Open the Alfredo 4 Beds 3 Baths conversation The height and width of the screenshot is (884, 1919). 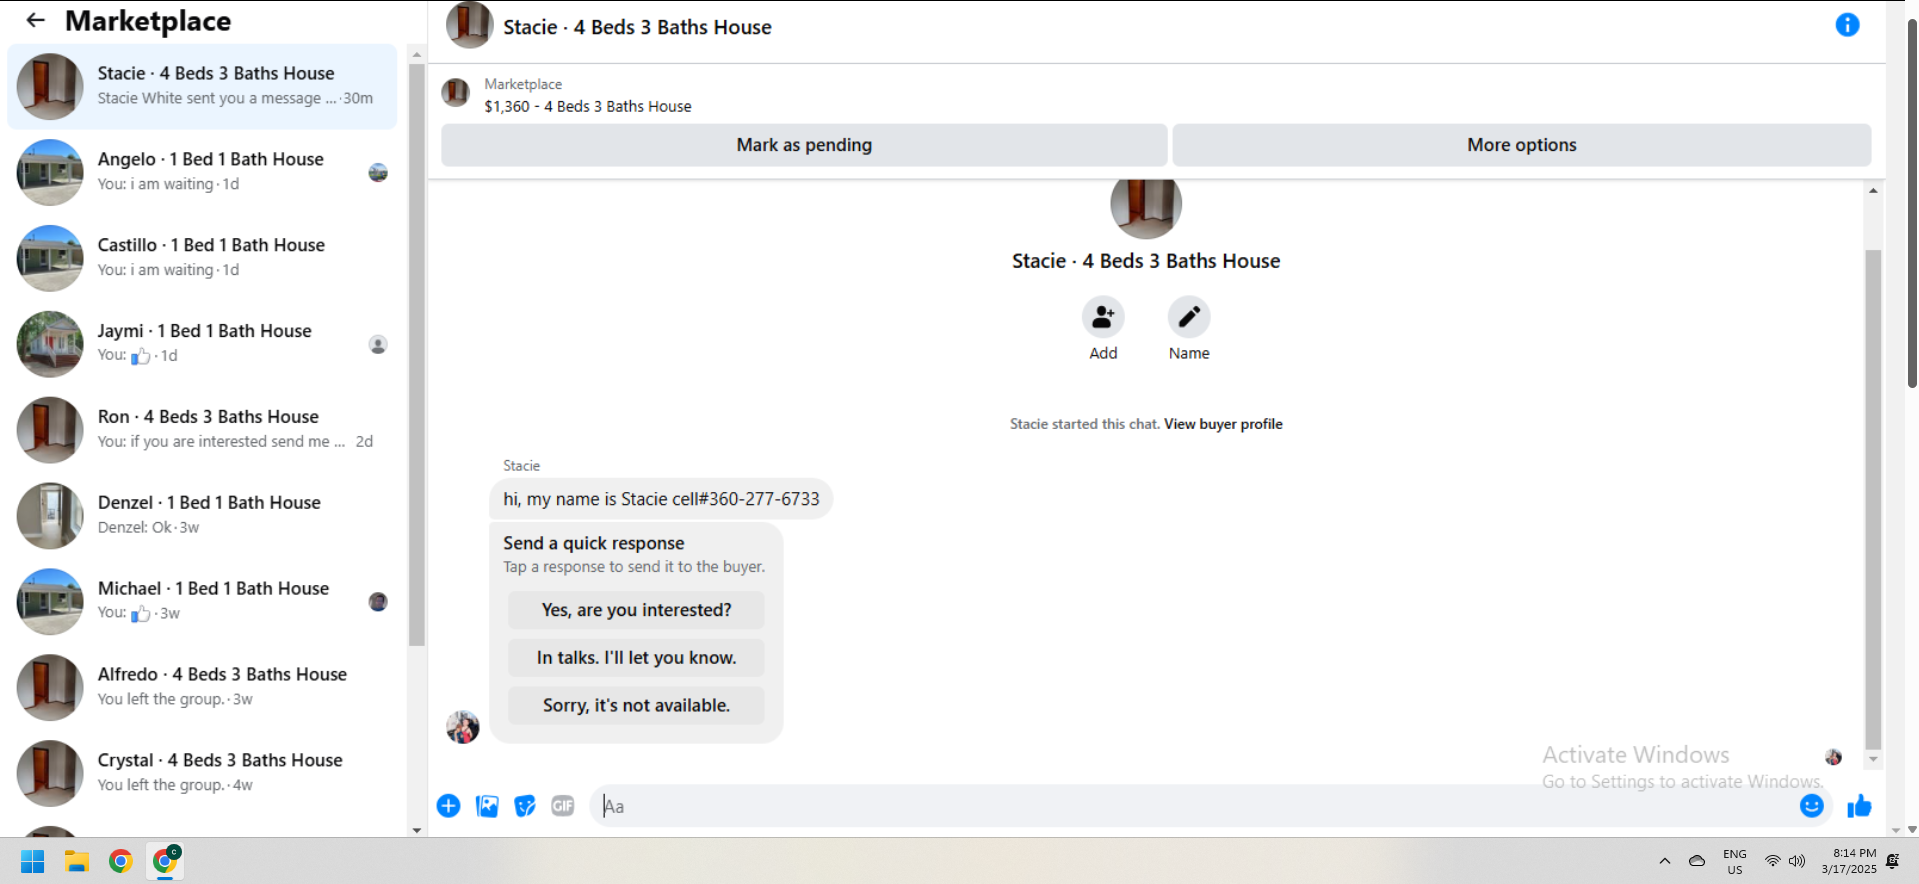tap(202, 688)
